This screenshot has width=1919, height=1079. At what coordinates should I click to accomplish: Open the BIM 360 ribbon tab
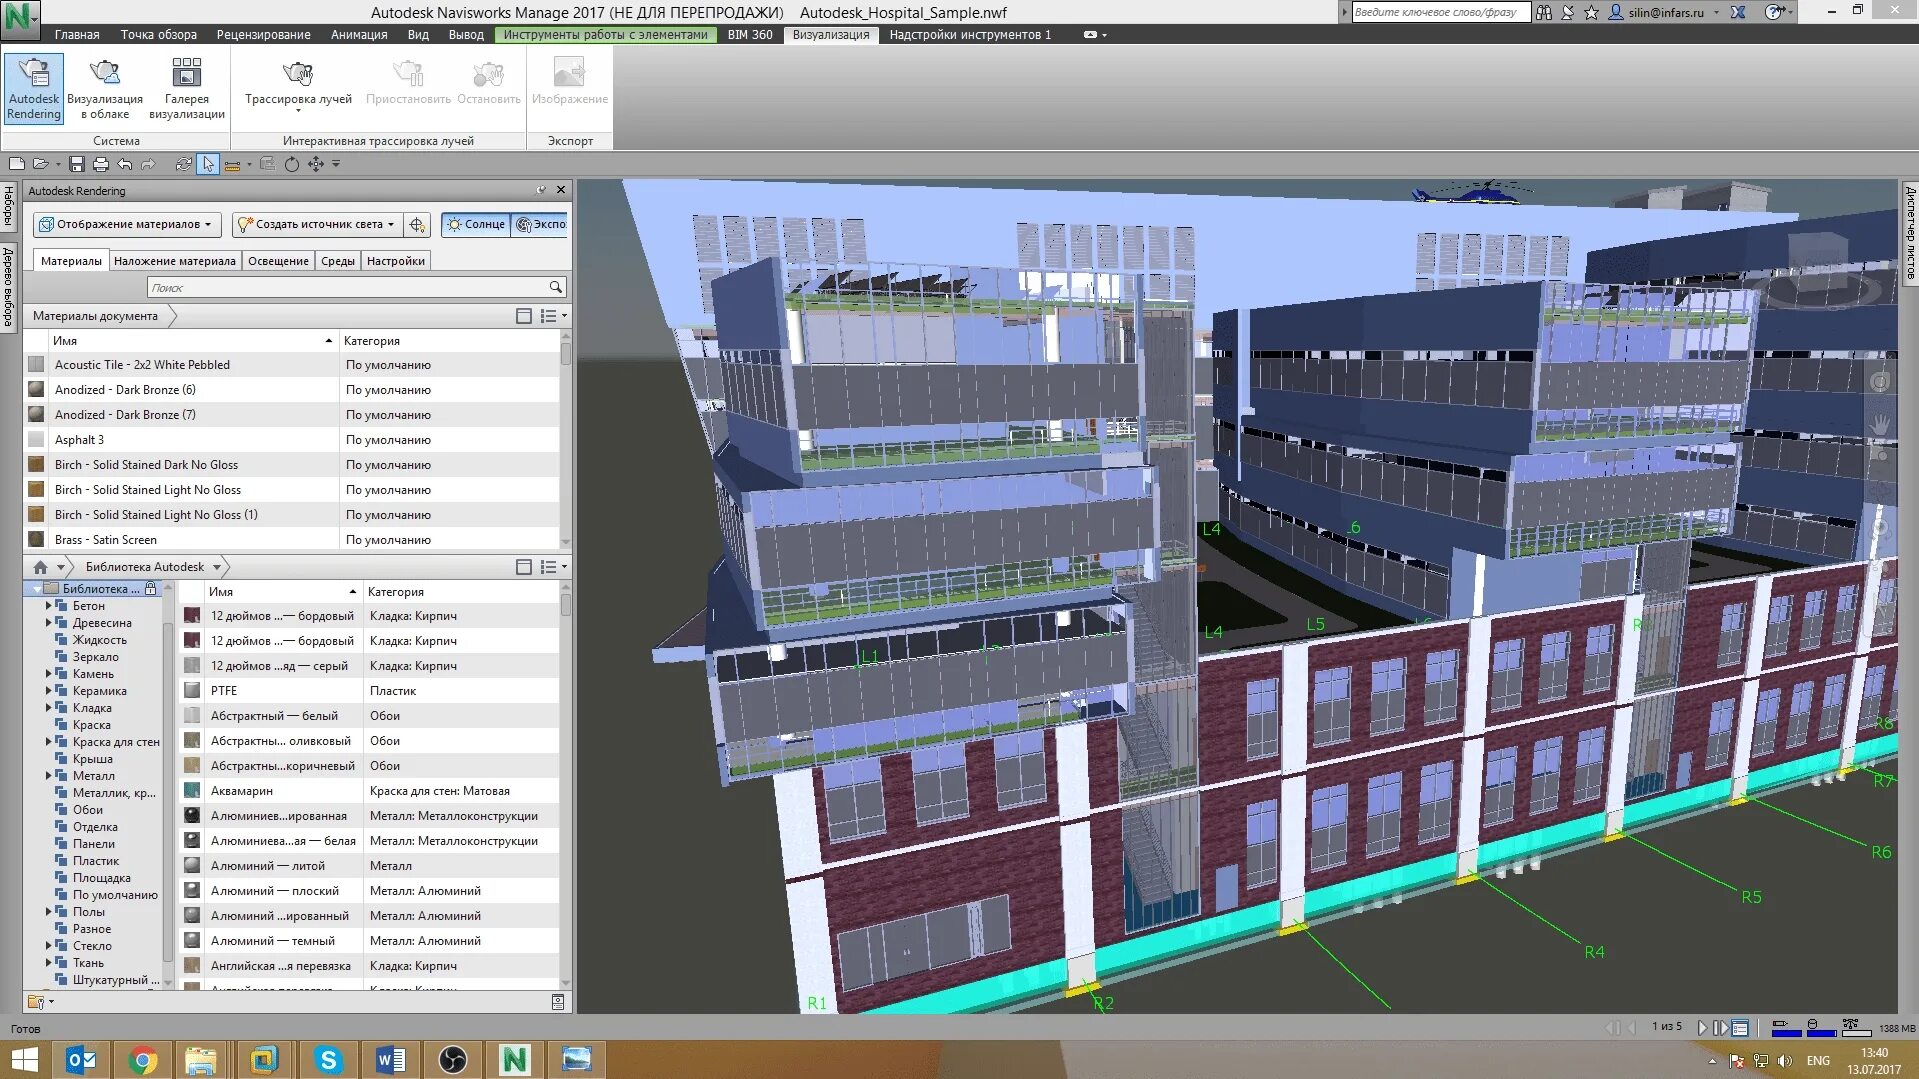click(750, 34)
